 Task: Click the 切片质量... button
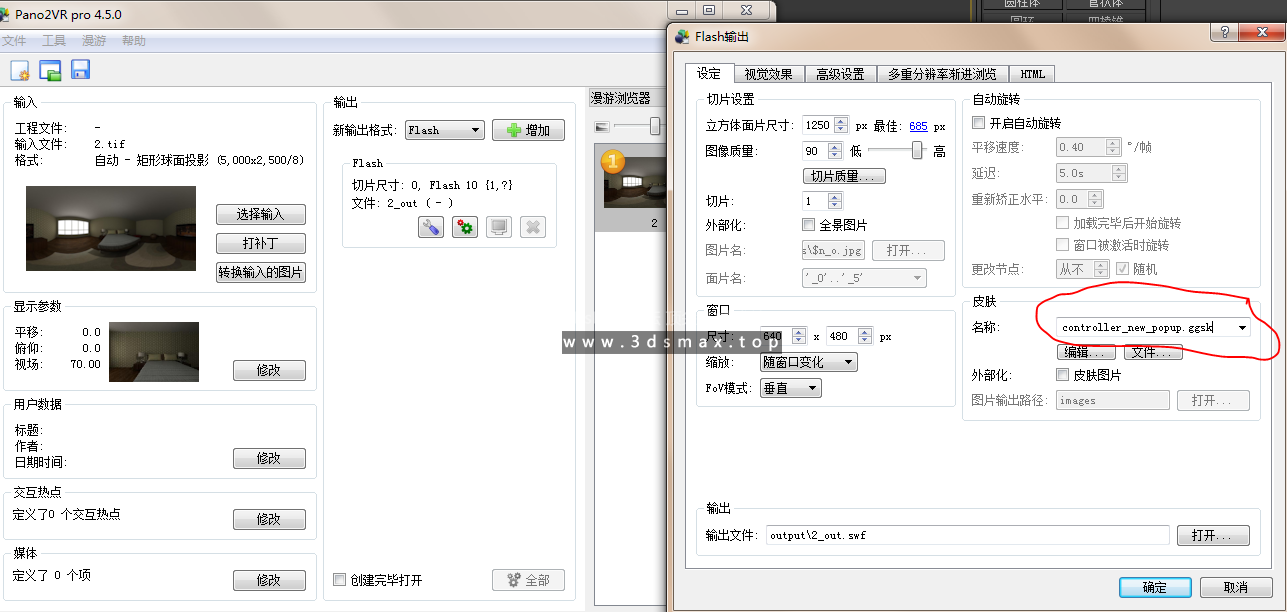844,176
